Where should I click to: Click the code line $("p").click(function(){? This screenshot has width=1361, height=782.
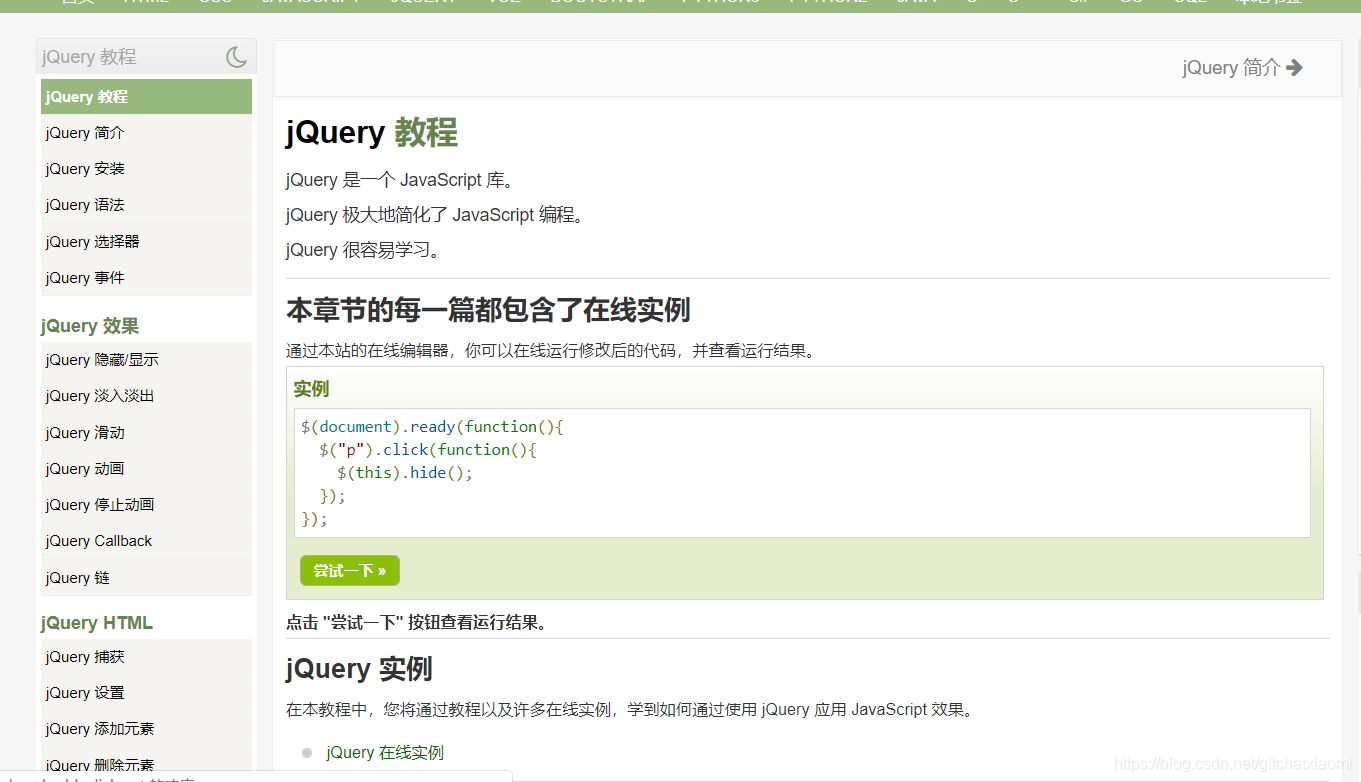tap(428, 450)
